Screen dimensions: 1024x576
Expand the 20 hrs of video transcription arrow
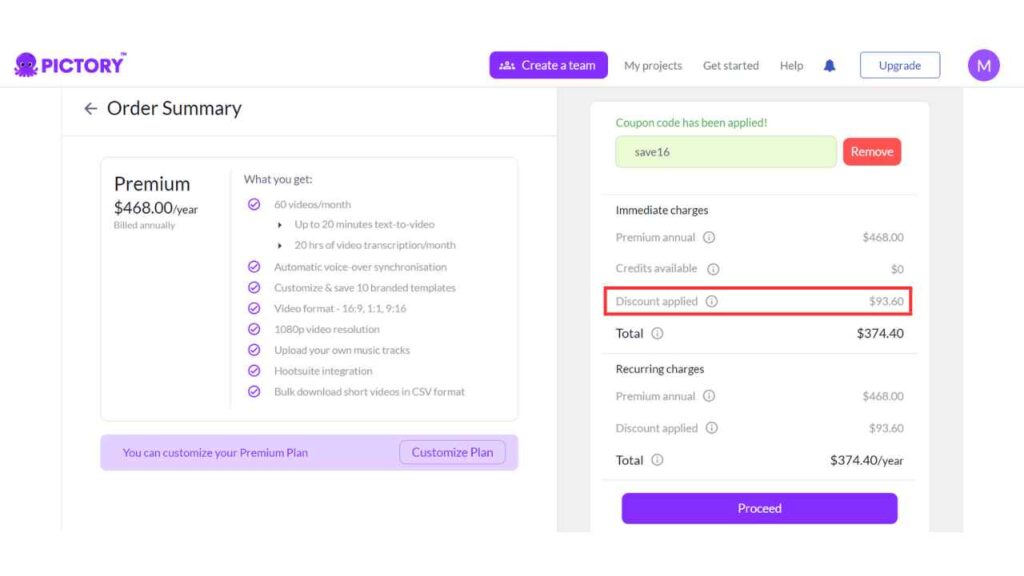(280, 246)
